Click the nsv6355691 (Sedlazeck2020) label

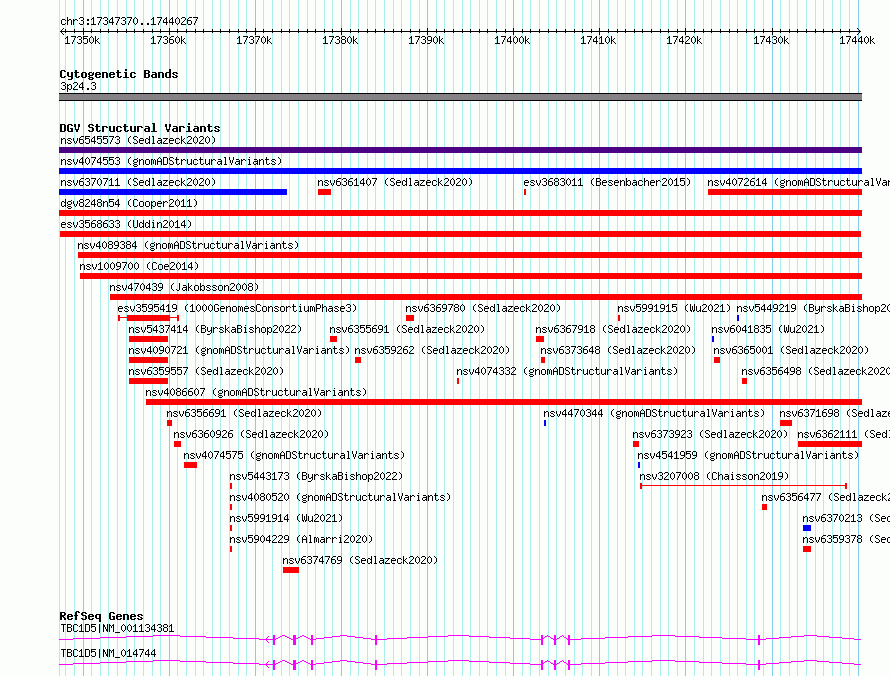407,329
